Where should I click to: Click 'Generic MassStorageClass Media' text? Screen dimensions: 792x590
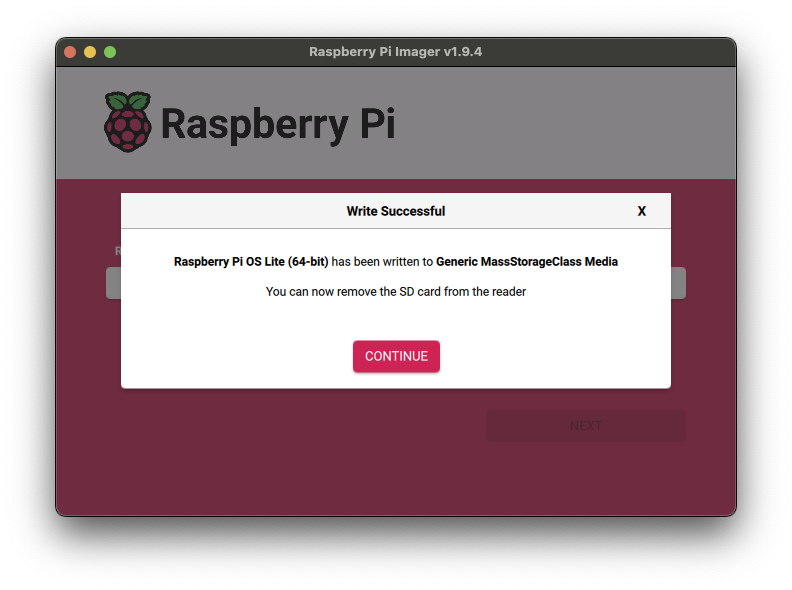pyautogui.click(x=527, y=262)
